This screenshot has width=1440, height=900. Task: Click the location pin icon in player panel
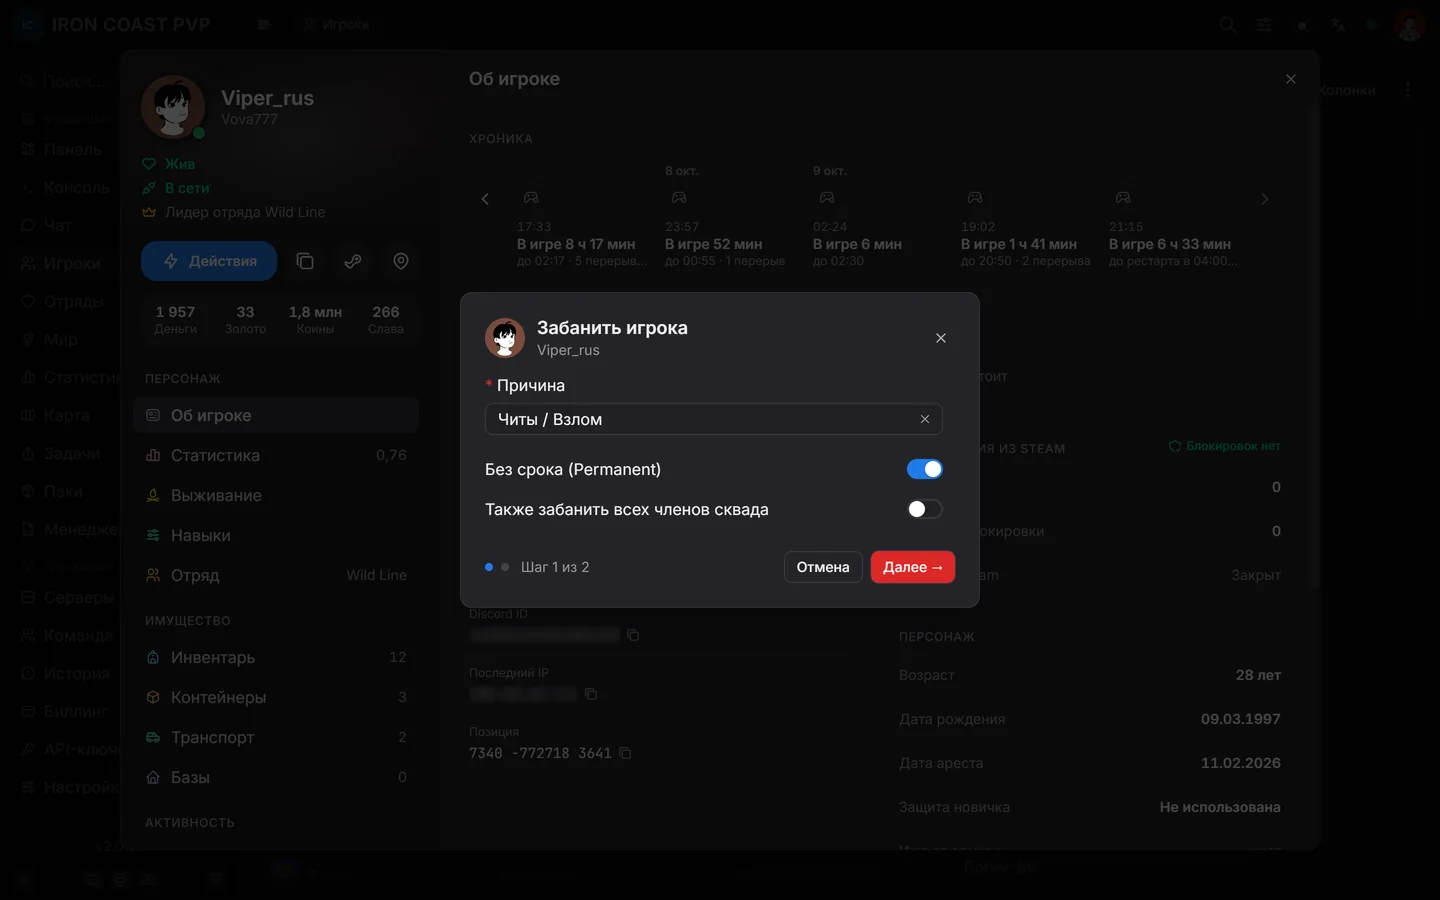coord(401,261)
